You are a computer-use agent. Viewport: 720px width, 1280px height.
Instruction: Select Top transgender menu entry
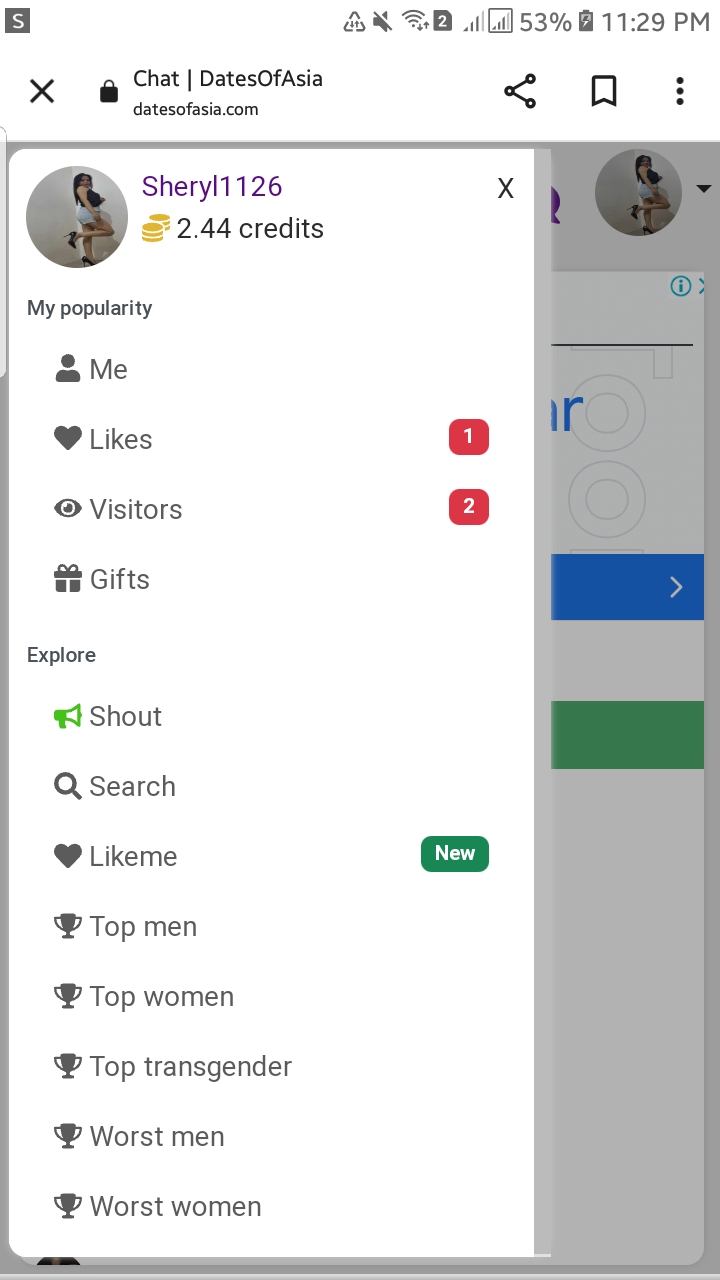pos(190,1066)
